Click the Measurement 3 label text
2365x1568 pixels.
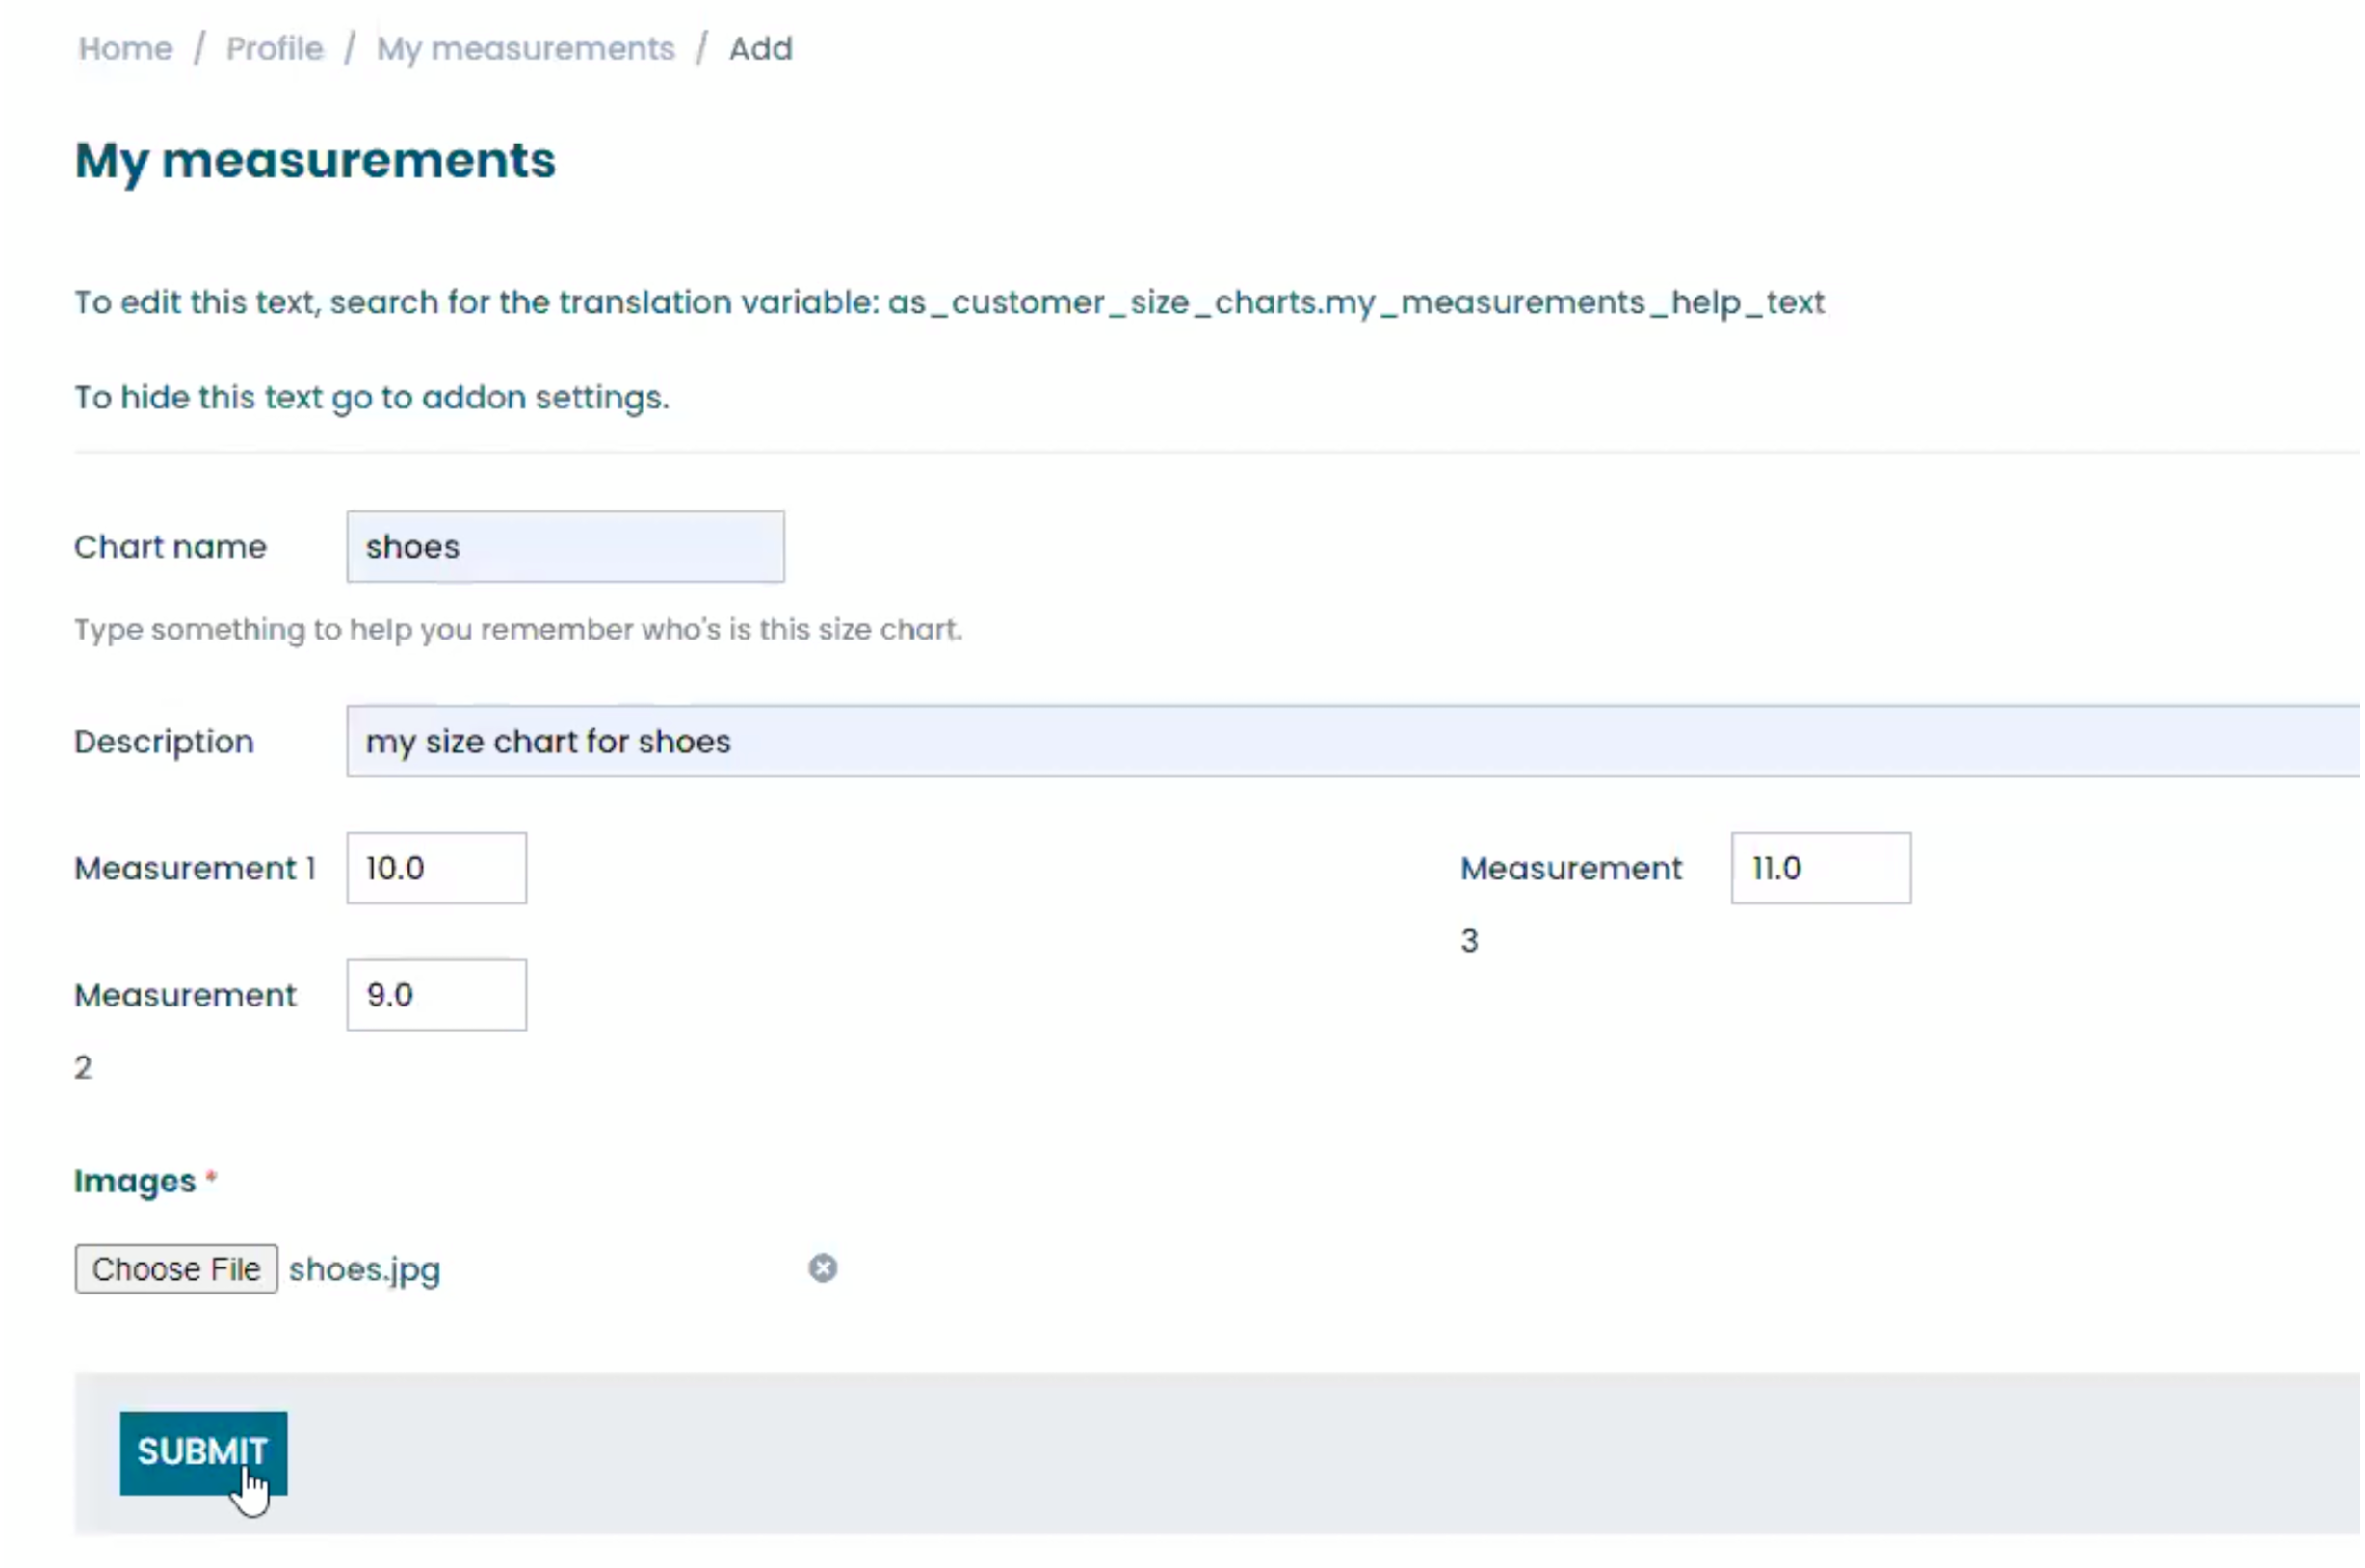[1572, 869]
